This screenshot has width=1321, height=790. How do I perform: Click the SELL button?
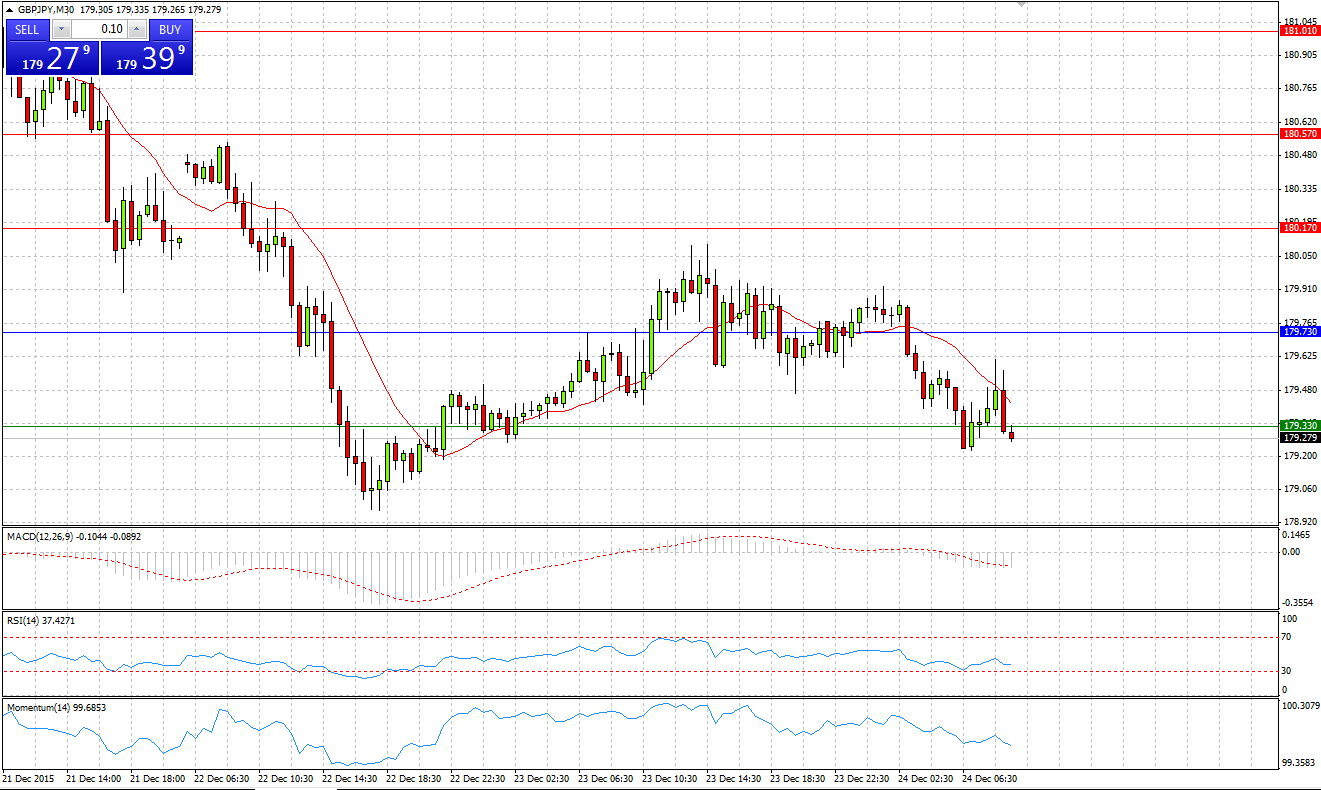click(27, 30)
